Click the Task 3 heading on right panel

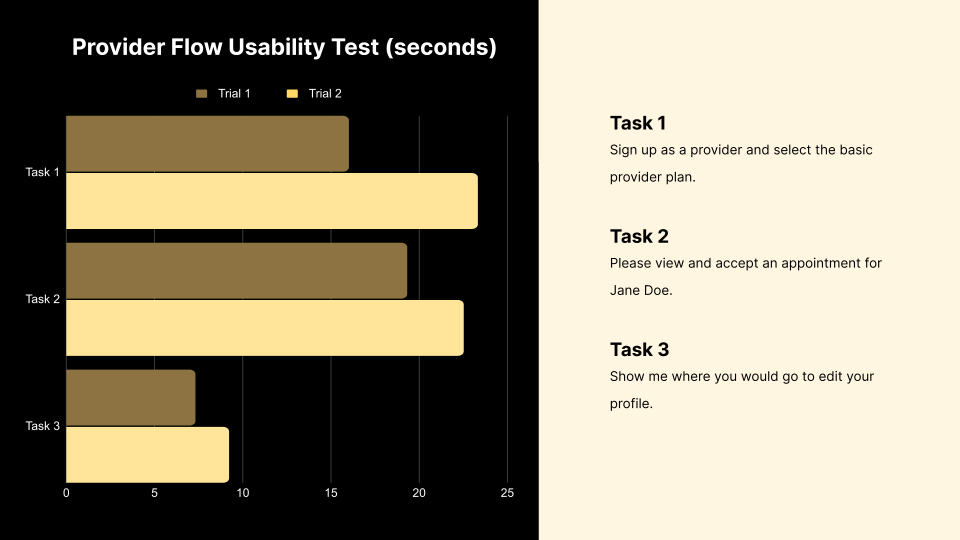click(639, 349)
